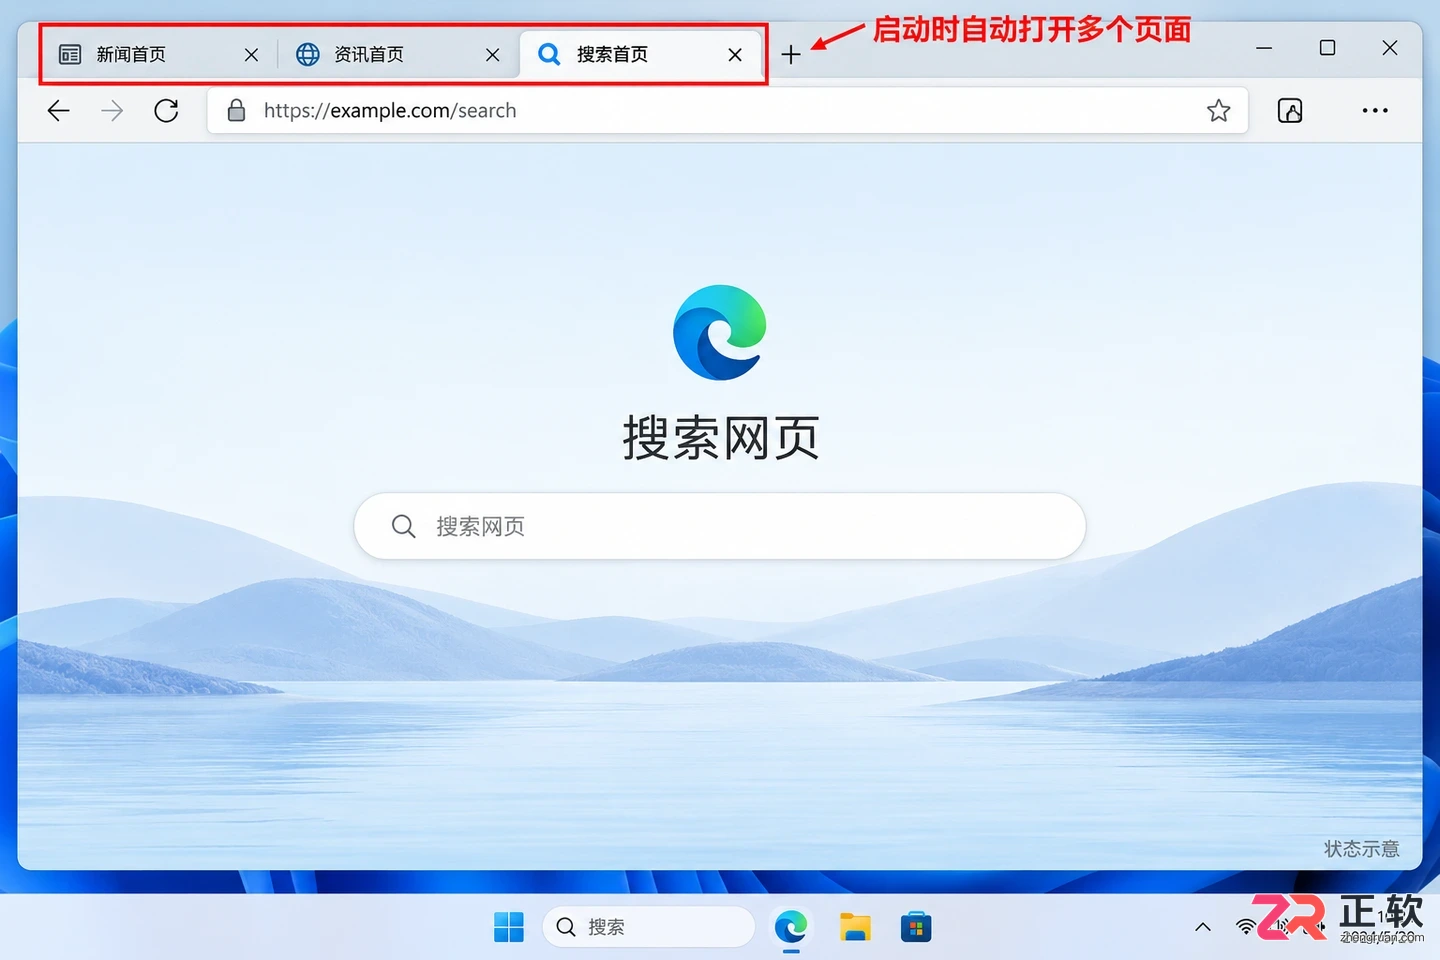This screenshot has height=960, width=1440.
Task: Open File Explorer from taskbar
Action: coord(854,927)
